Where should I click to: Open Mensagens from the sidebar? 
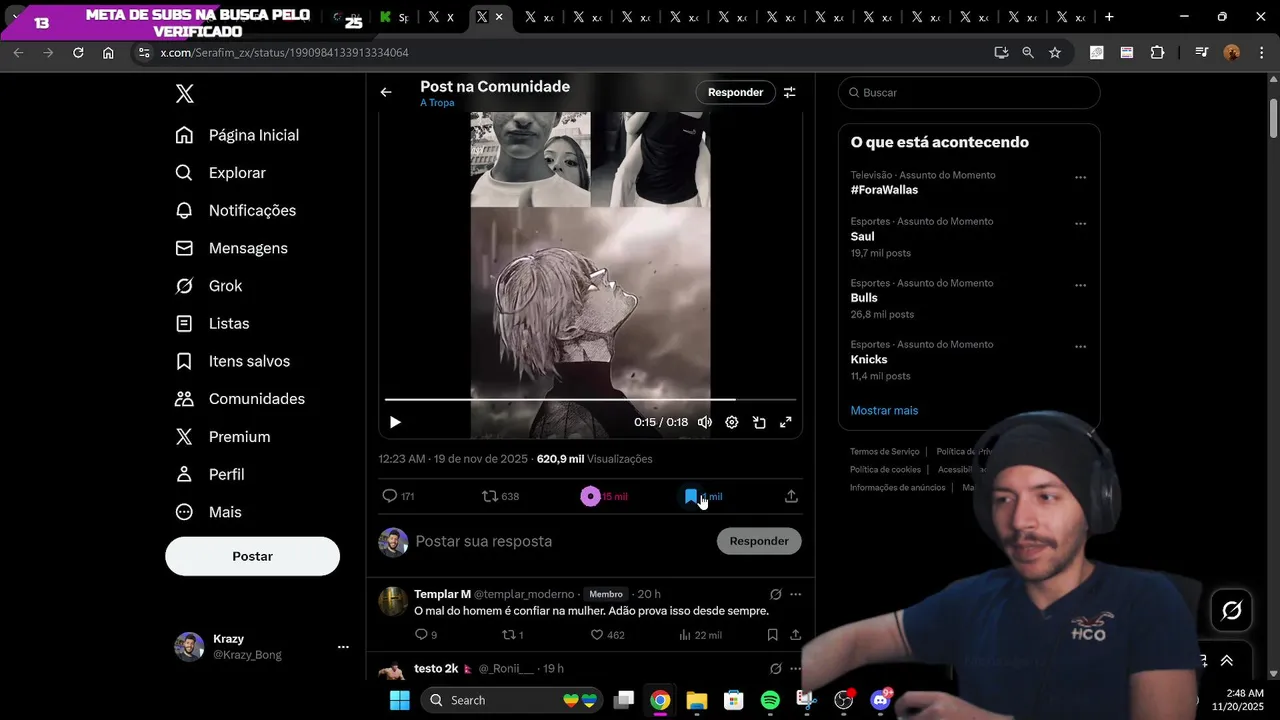pos(232,248)
